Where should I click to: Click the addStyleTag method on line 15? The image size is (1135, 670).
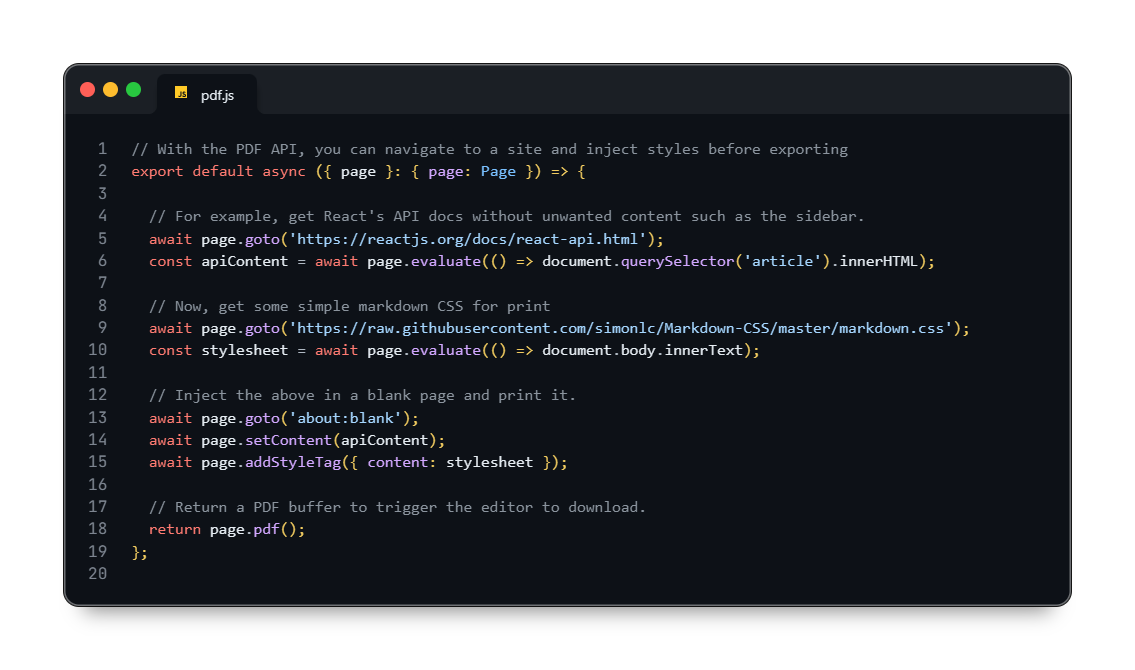pos(297,462)
